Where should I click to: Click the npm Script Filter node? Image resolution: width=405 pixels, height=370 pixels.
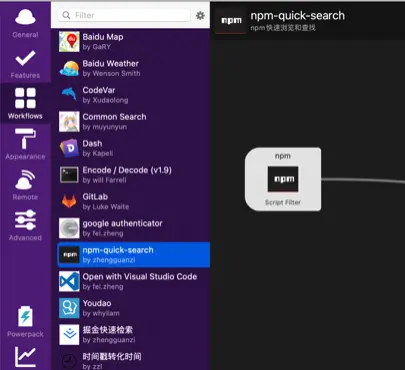pyautogui.click(x=283, y=179)
